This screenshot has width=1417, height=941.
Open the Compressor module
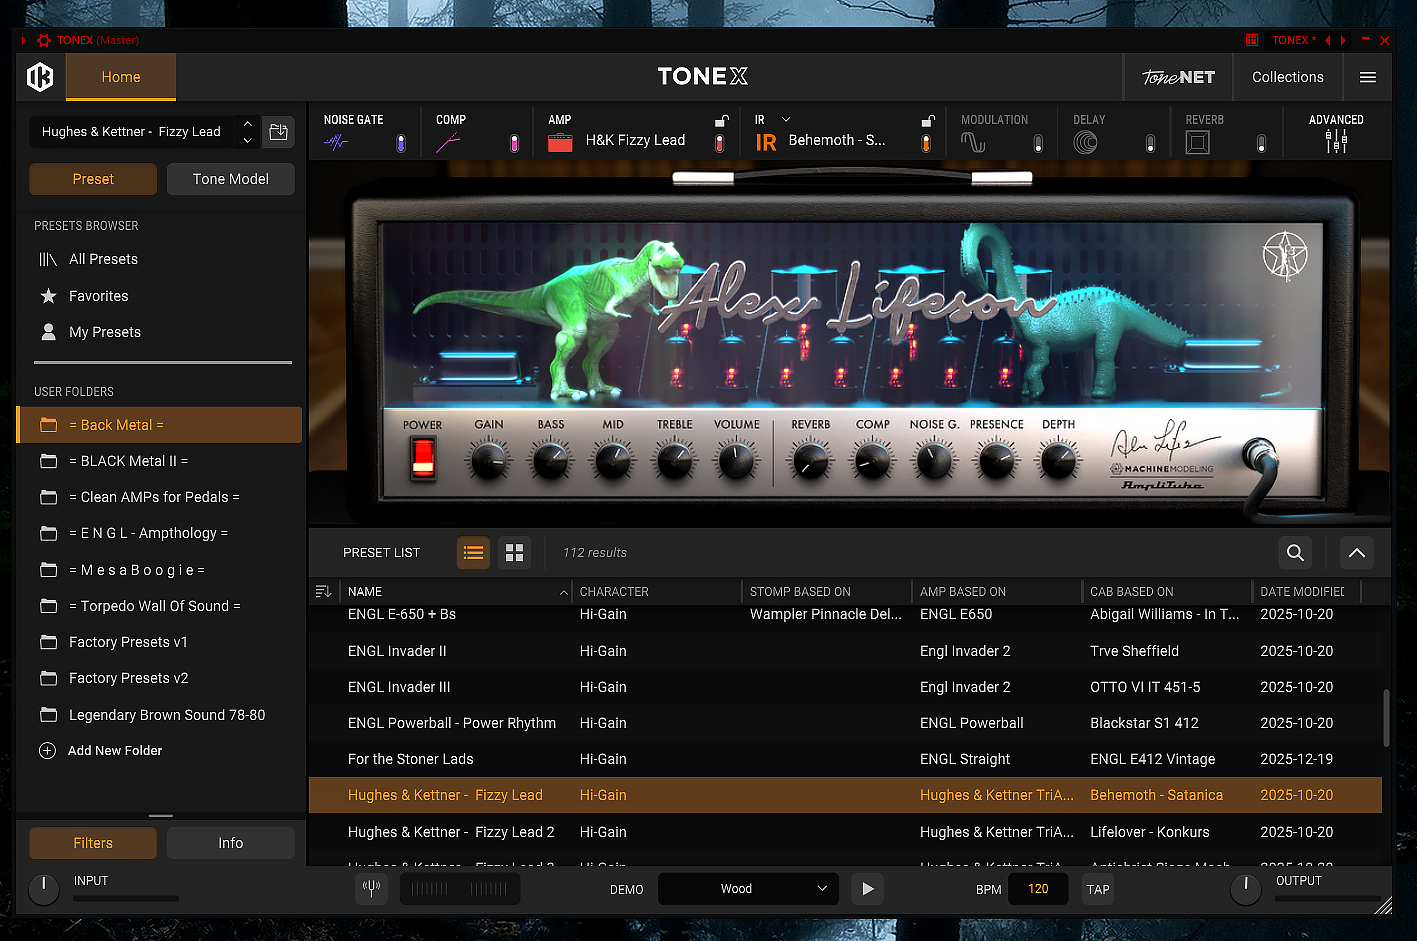pyautogui.click(x=448, y=142)
